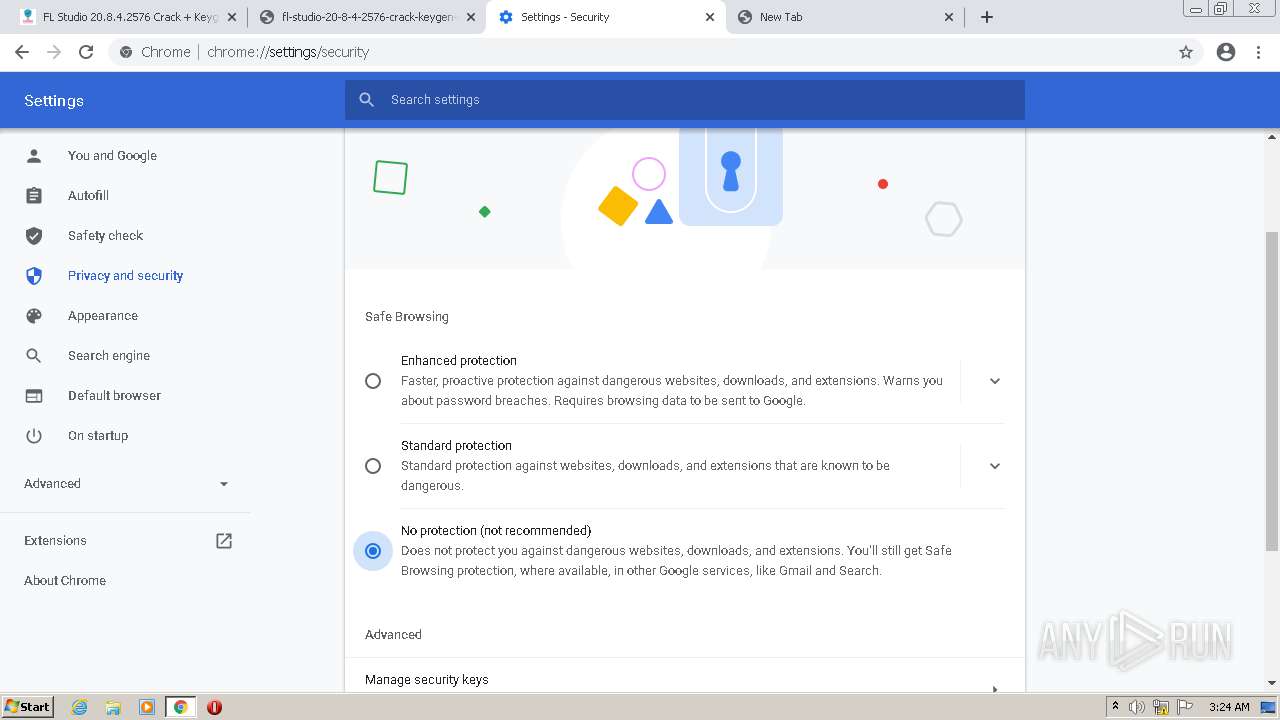
Task: Click the browser back arrow
Action: coord(22,52)
